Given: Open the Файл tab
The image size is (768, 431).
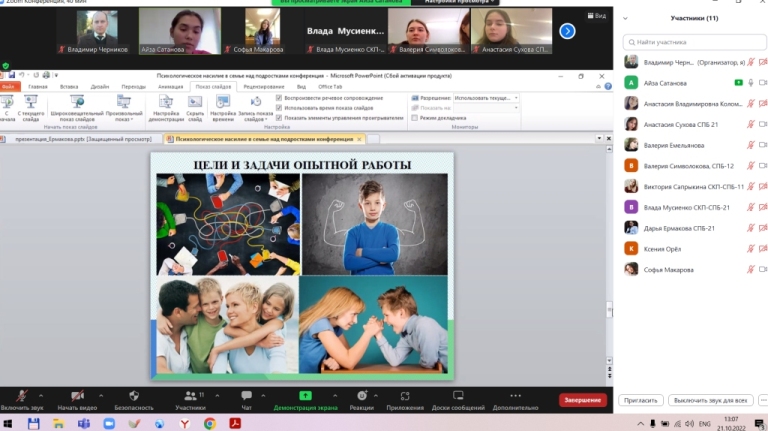Looking at the screenshot, I should click(9, 87).
